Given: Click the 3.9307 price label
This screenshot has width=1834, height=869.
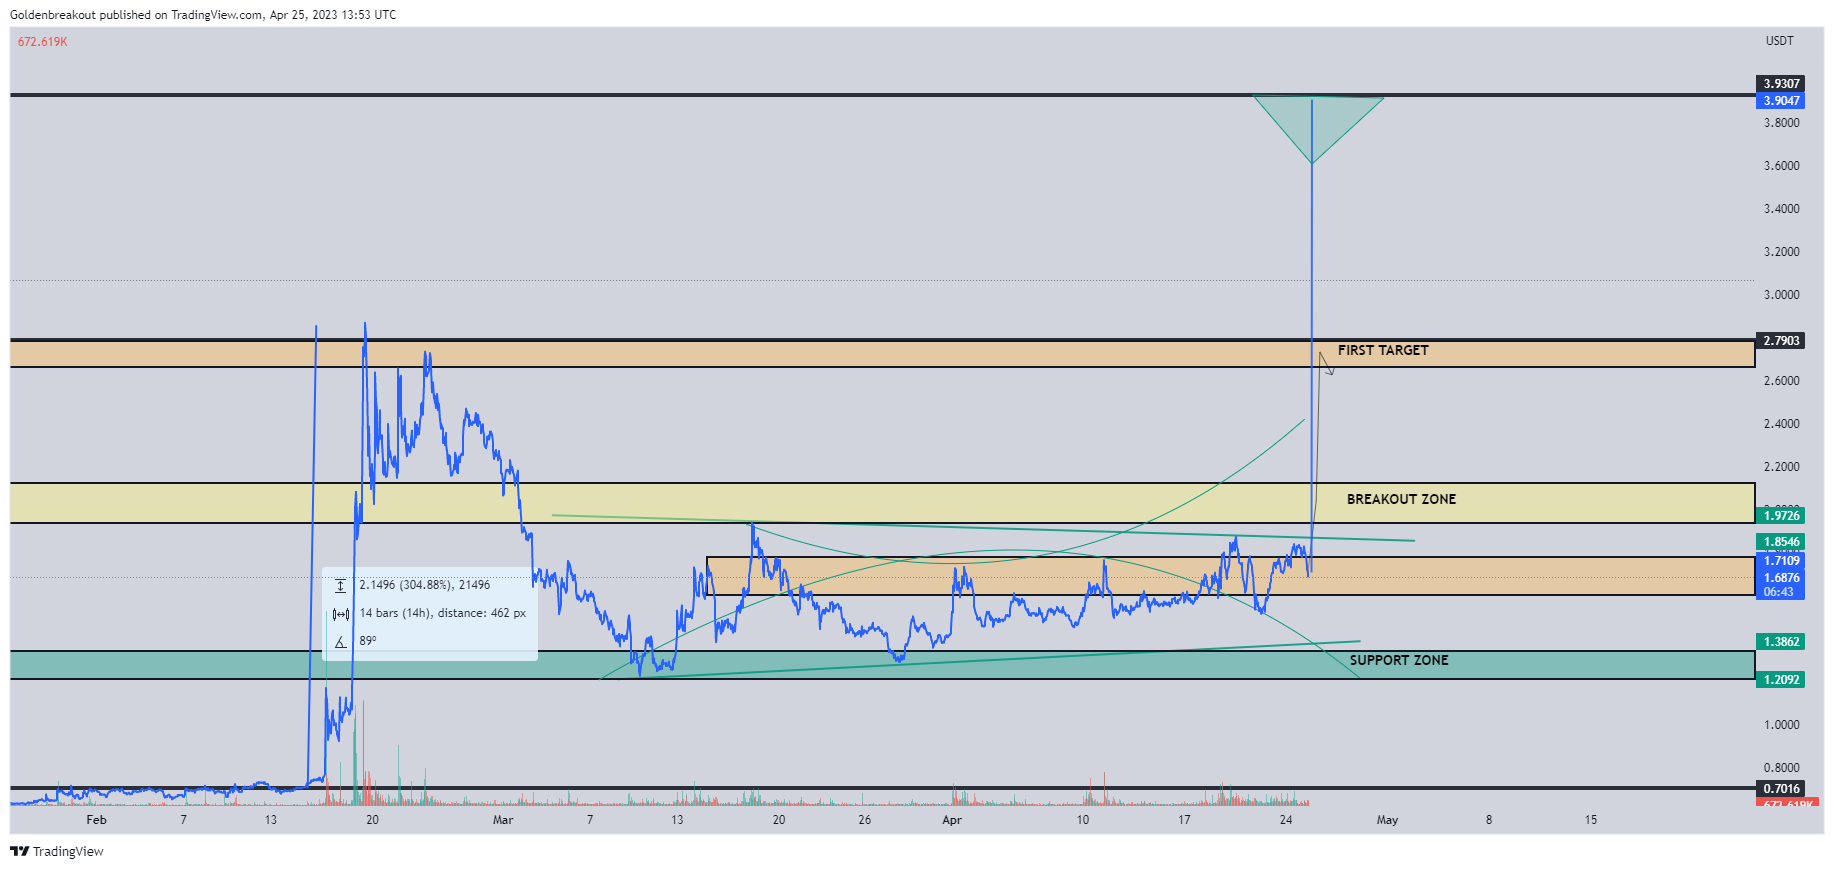Looking at the screenshot, I should 1781,84.
